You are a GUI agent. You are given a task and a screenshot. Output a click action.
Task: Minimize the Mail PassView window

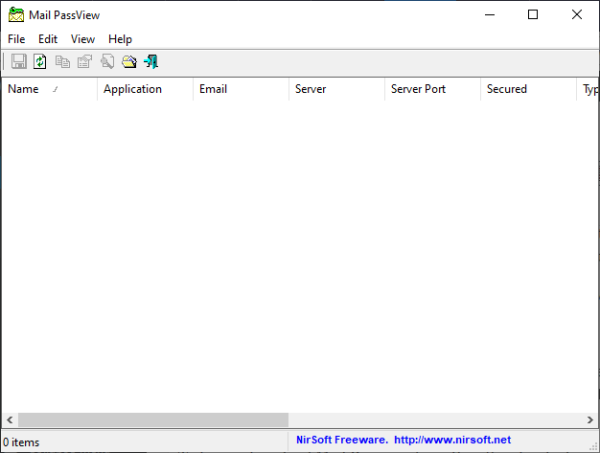point(490,15)
